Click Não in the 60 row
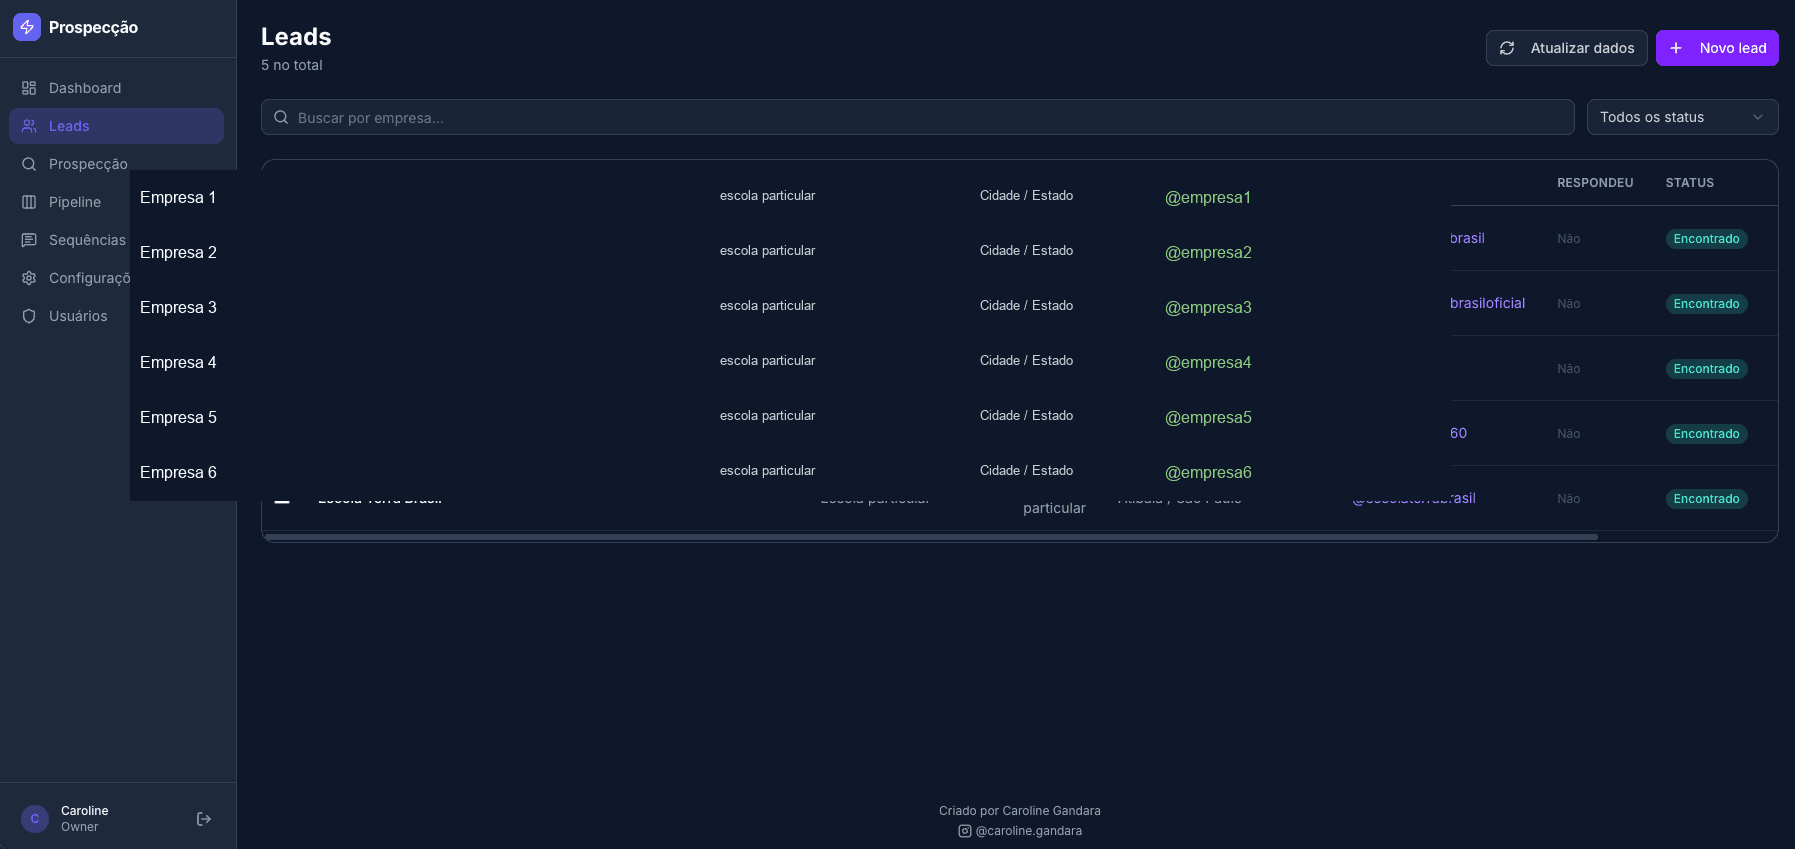1795x849 pixels. pos(1568,434)
